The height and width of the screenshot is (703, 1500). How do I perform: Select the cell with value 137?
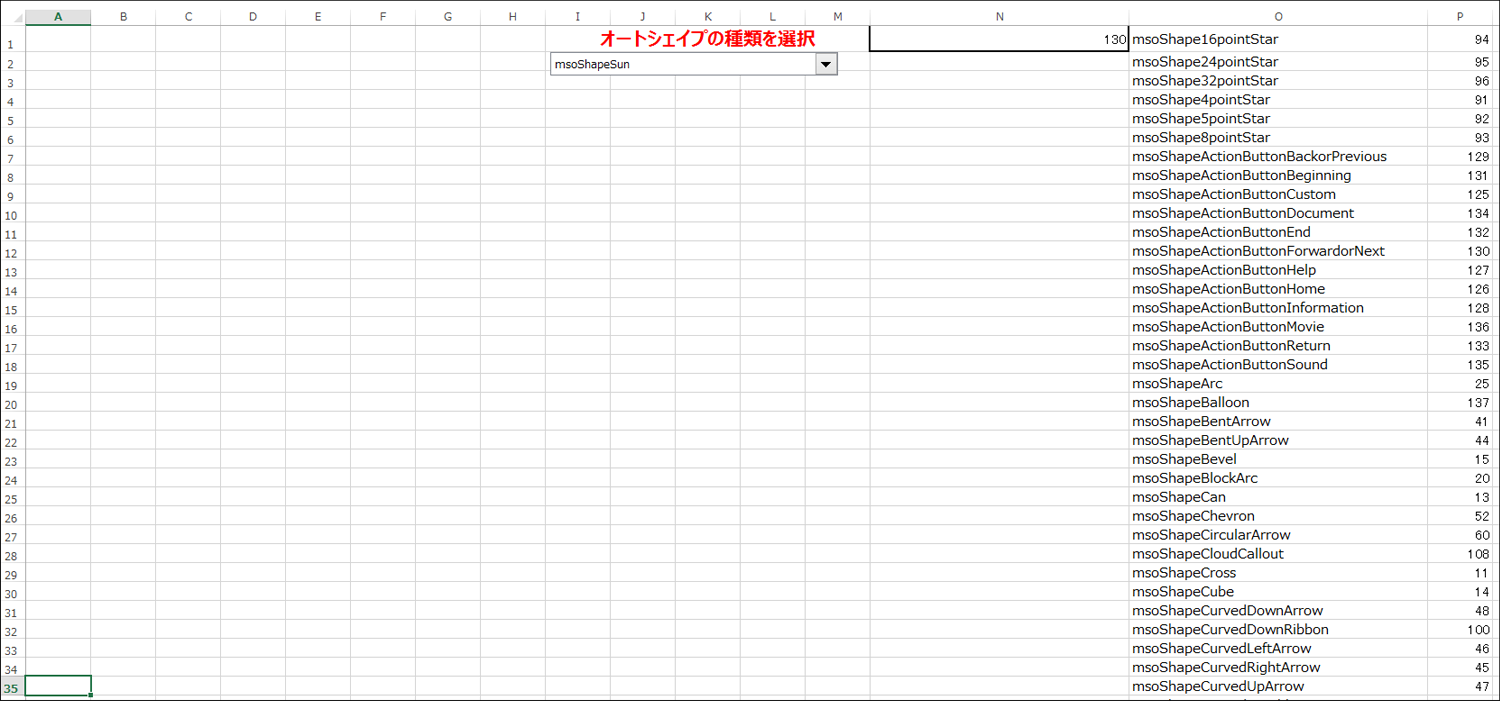click(1461, 402)
